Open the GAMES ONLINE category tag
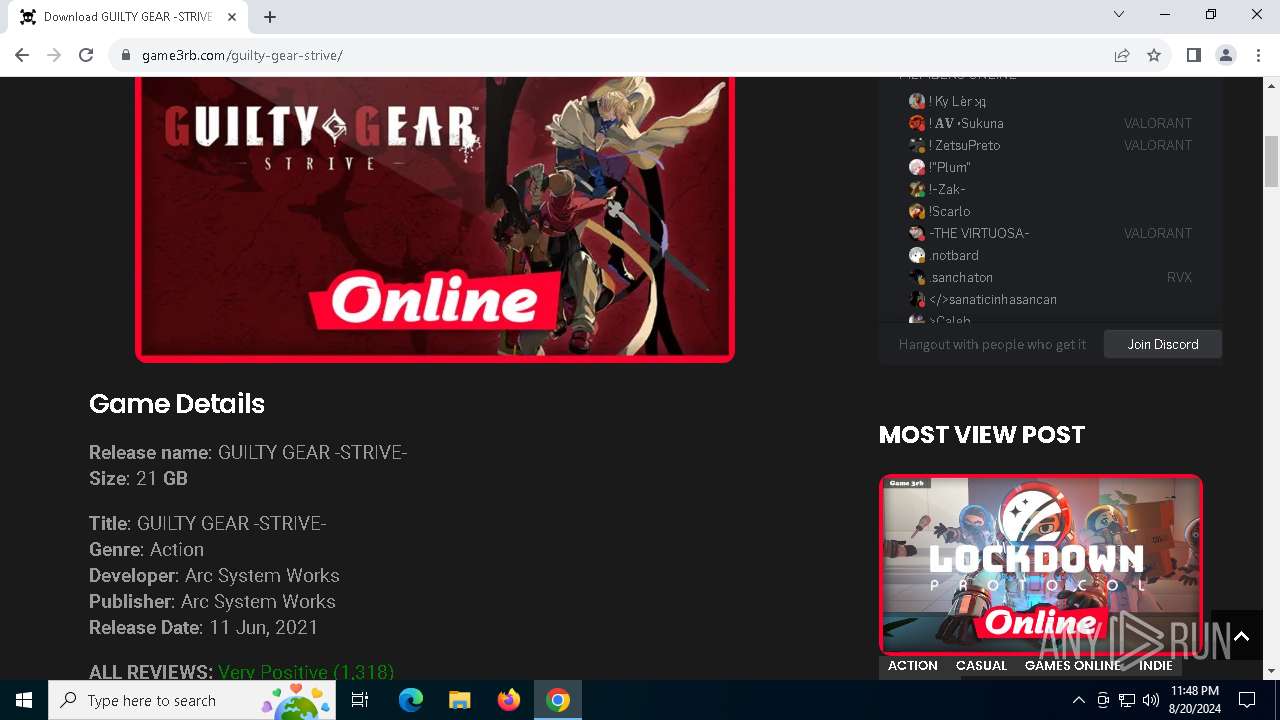Screen dimensions: 1280x720 (1073, 665)
